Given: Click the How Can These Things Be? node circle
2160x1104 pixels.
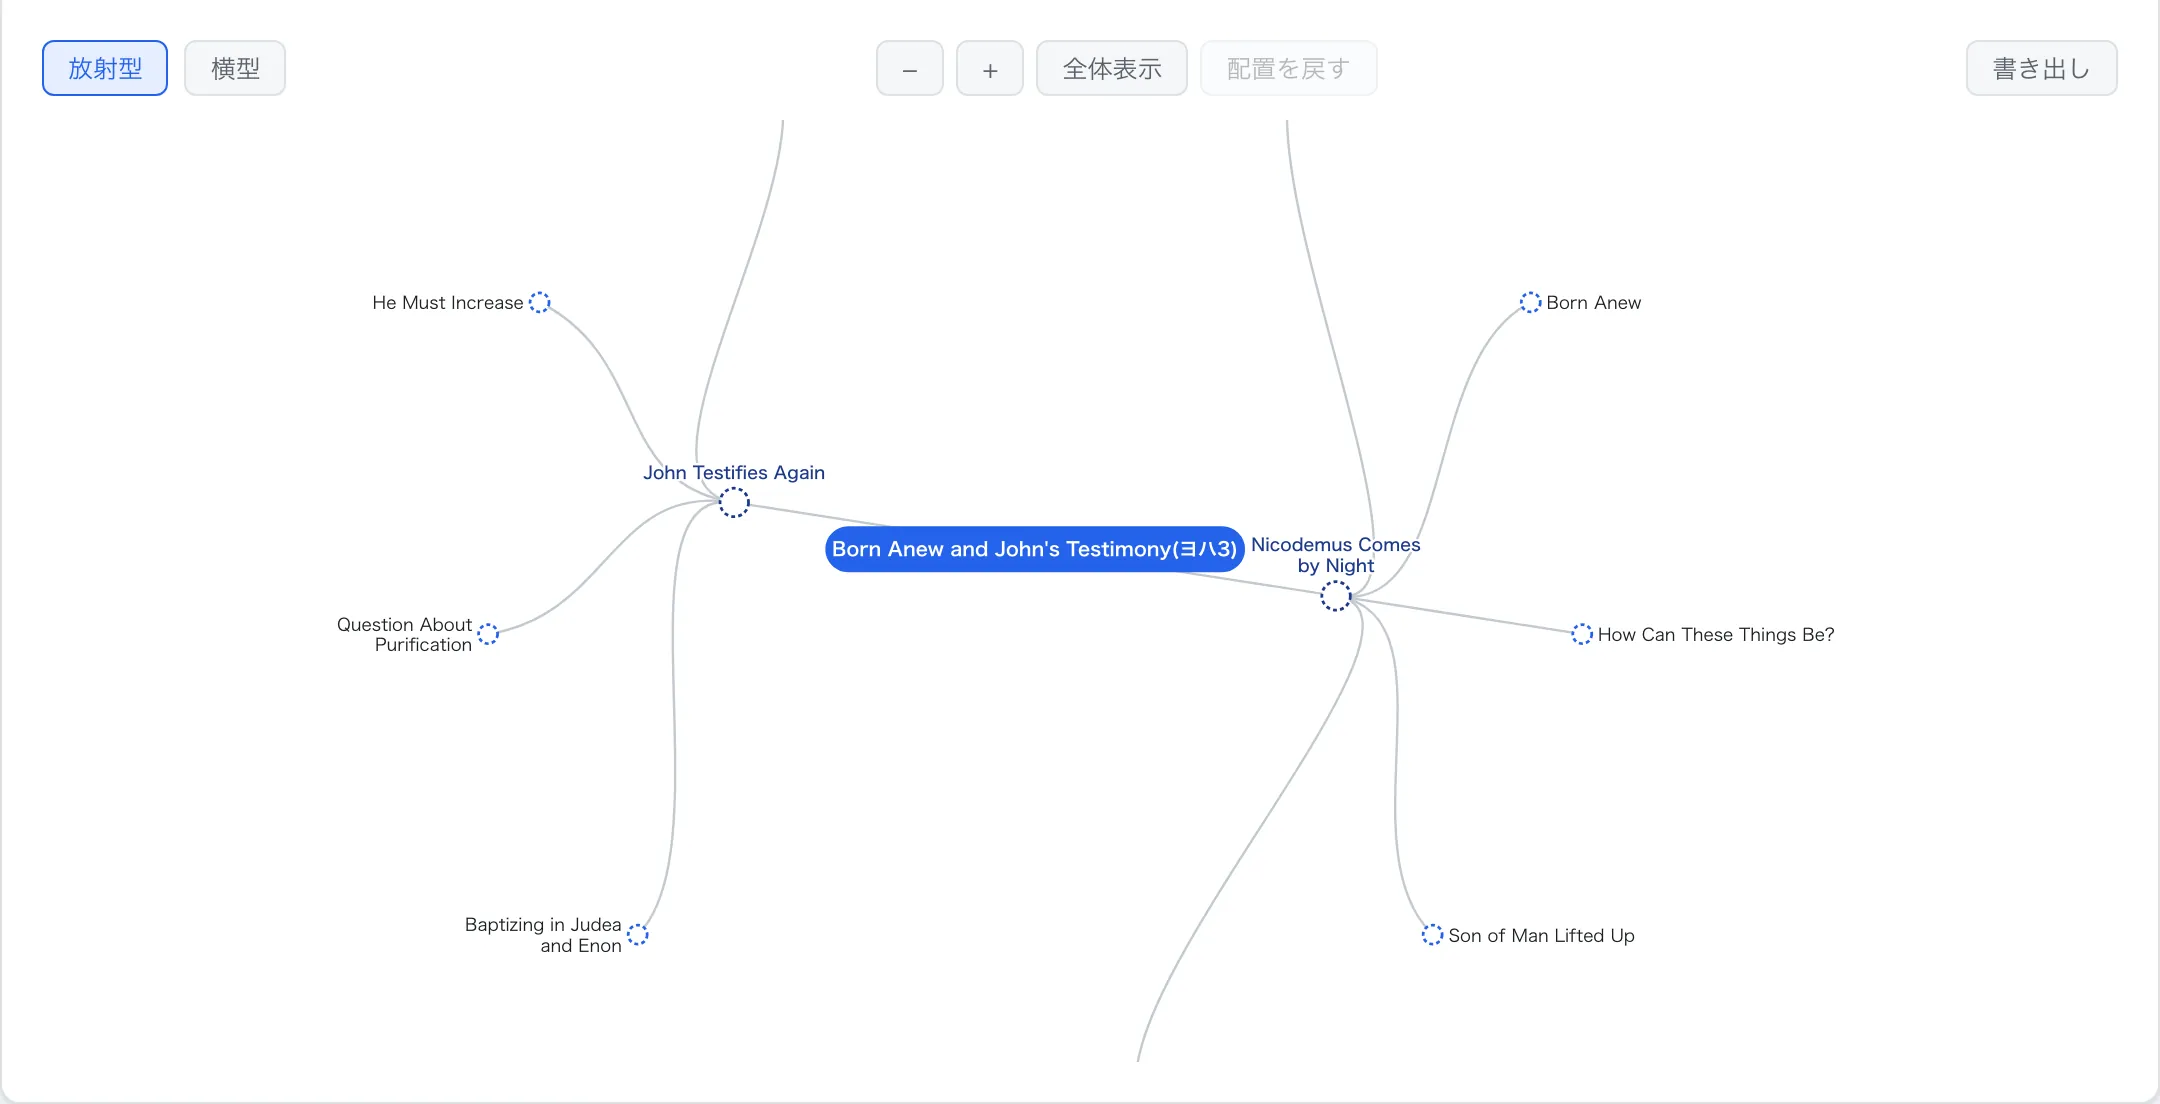Looking at the screenshot, I should coord(1581,634).
